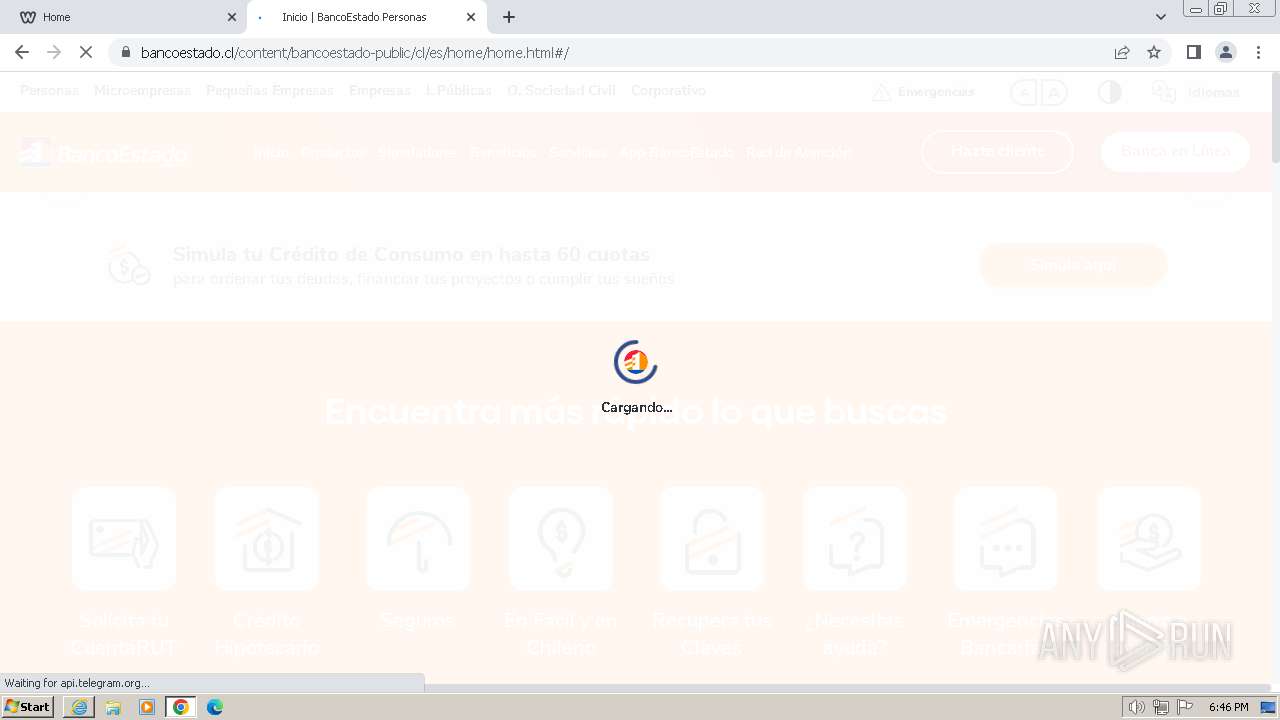Open File Explorer from taskbar

[x=113, y=707]
